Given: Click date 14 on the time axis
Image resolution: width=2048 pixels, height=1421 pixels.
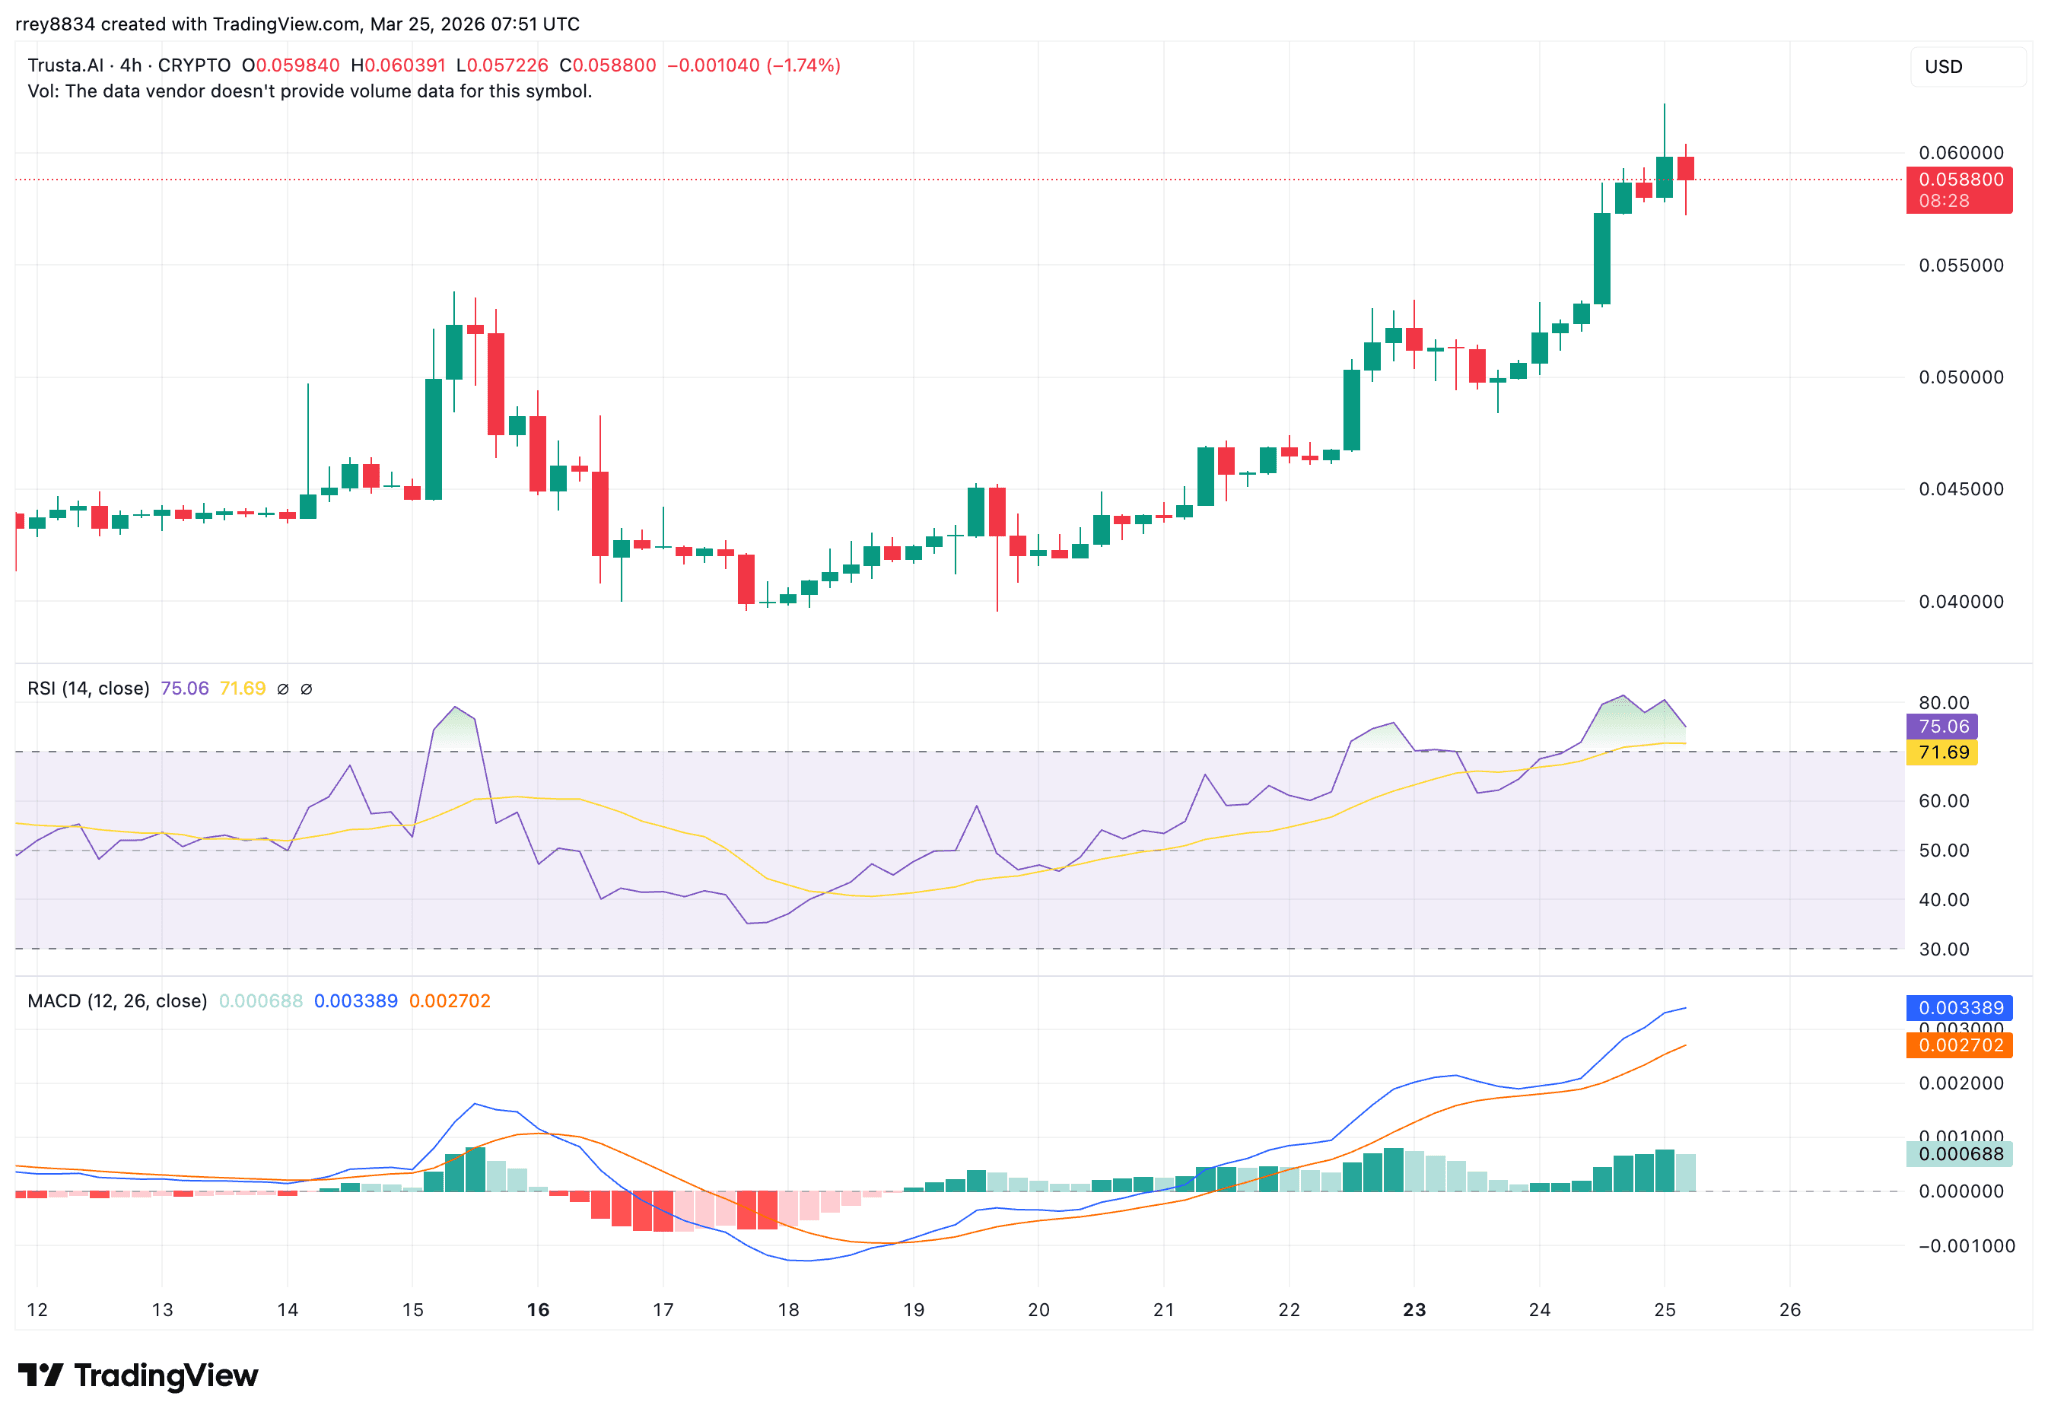Looking at the screenshot, I should (288, 1309).
